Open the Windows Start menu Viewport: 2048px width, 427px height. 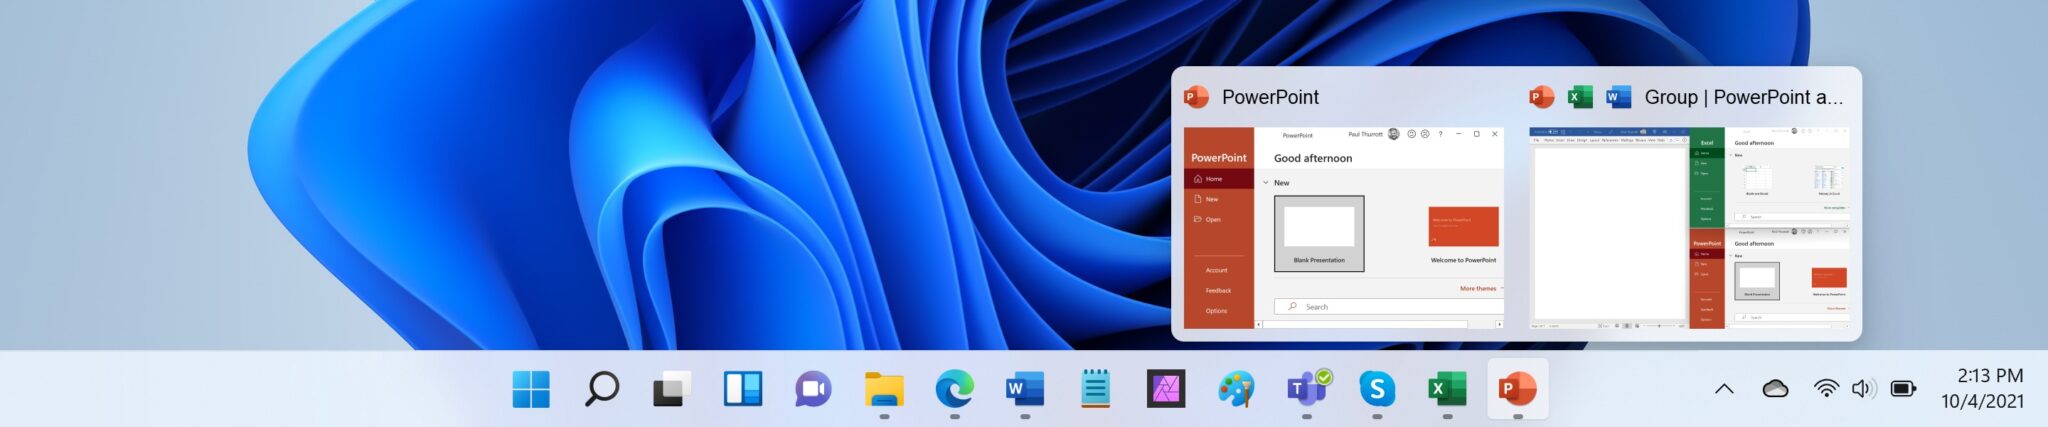pyautogui.click(x=531, y=389)
